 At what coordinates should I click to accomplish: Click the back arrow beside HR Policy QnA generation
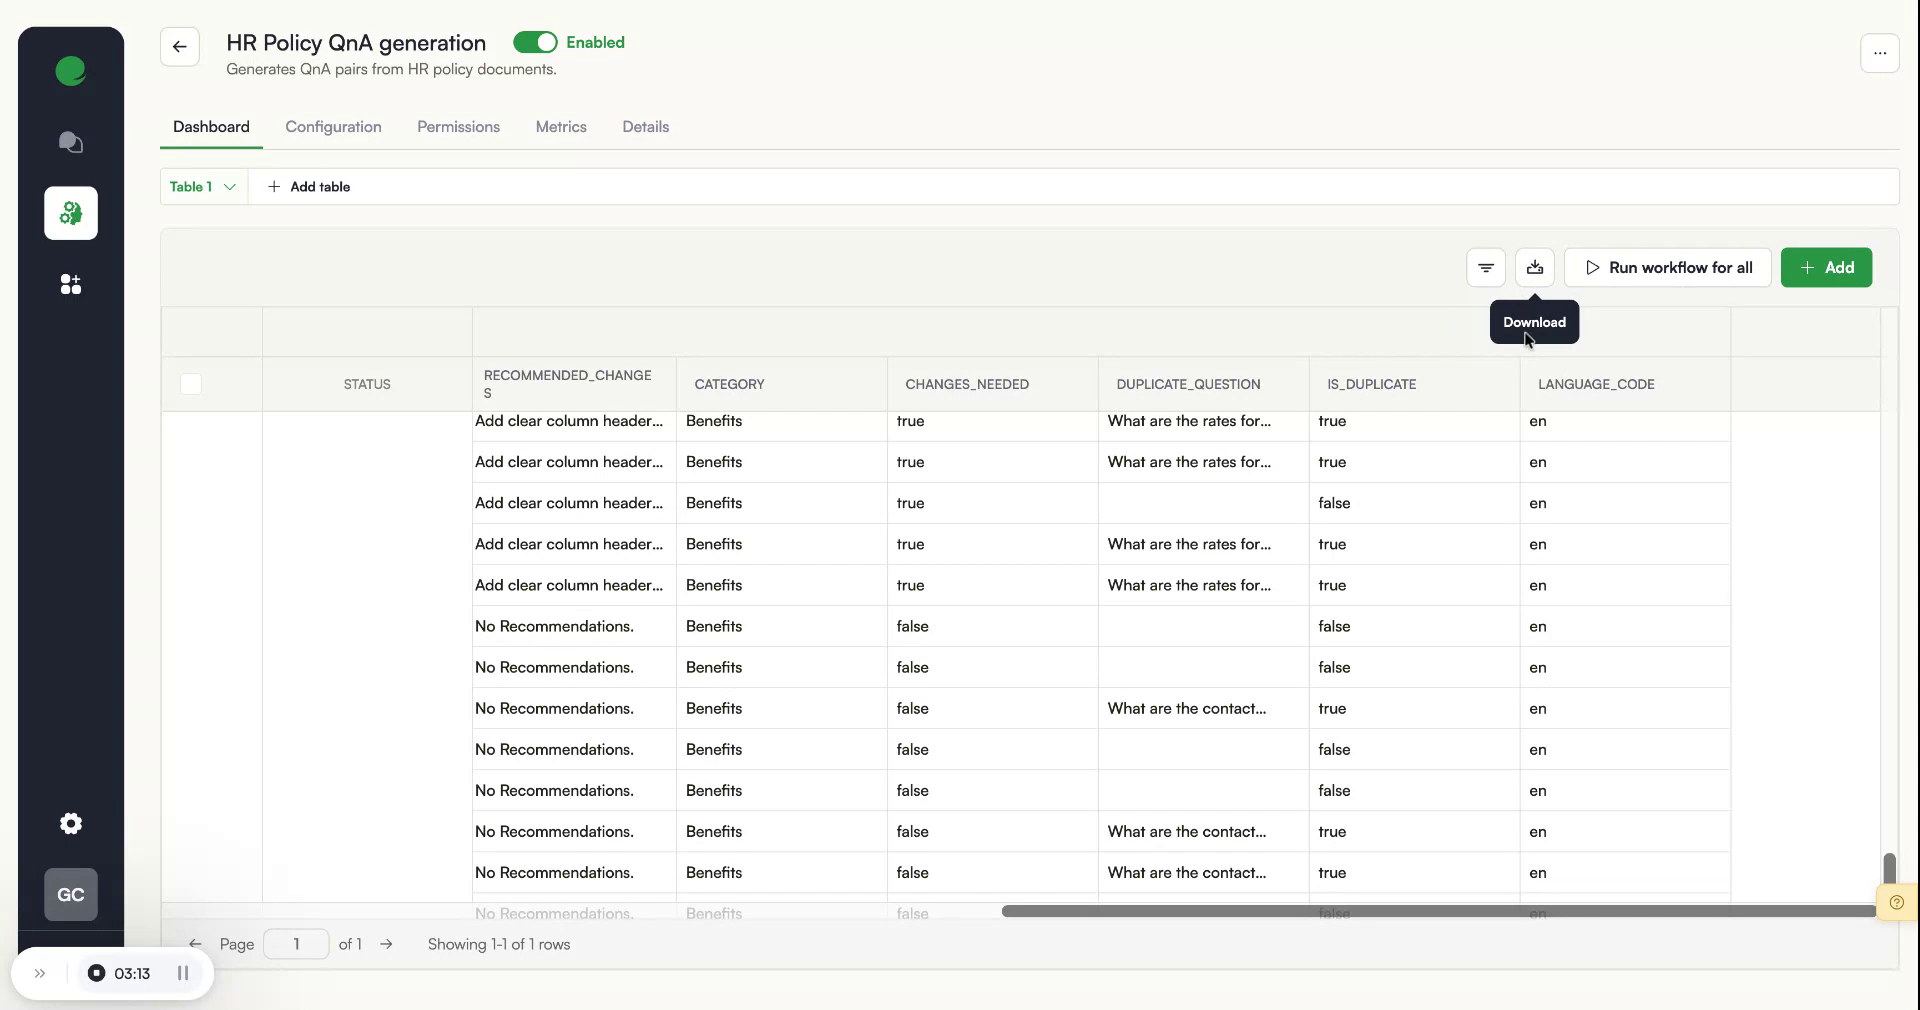[x=179, y=47]
